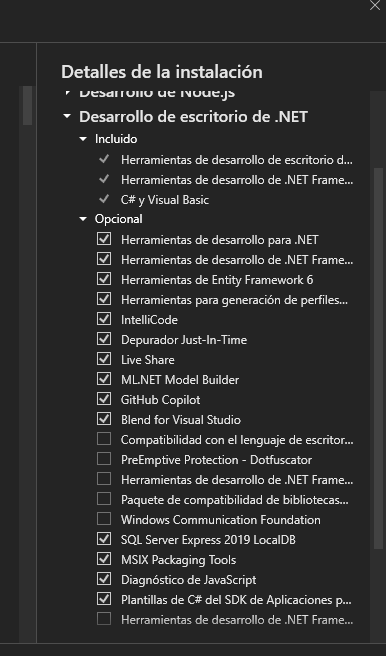Toggle ML.NET Model Builder checkbox

[x=104, y=379]
